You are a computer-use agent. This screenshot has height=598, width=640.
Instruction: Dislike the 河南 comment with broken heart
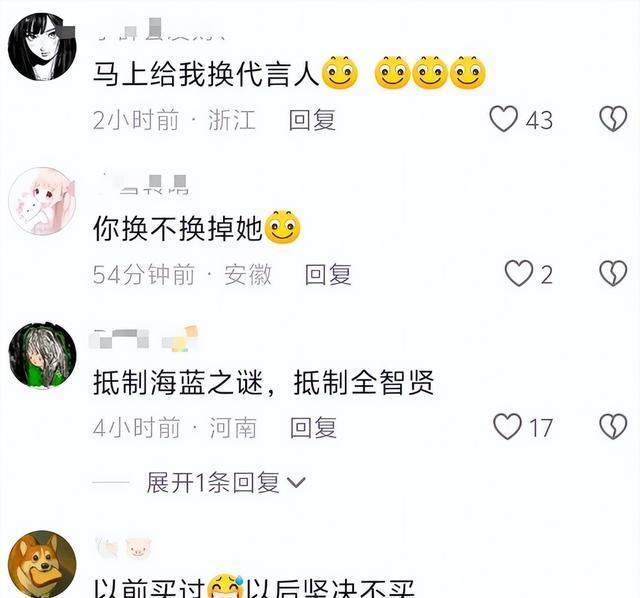[x=613, y=427]
